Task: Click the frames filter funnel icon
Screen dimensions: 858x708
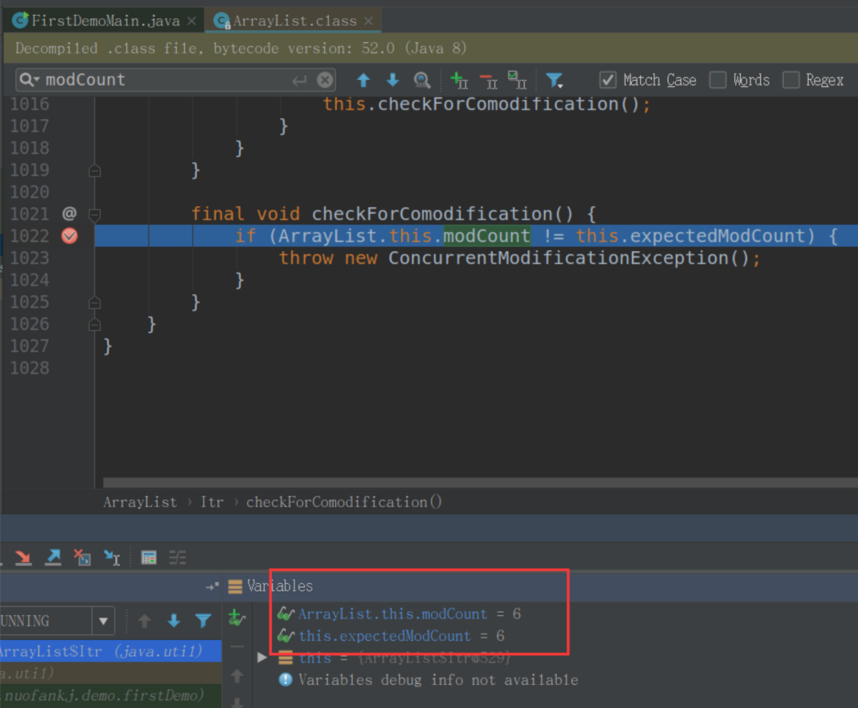Action: click(x=203, y=621)
